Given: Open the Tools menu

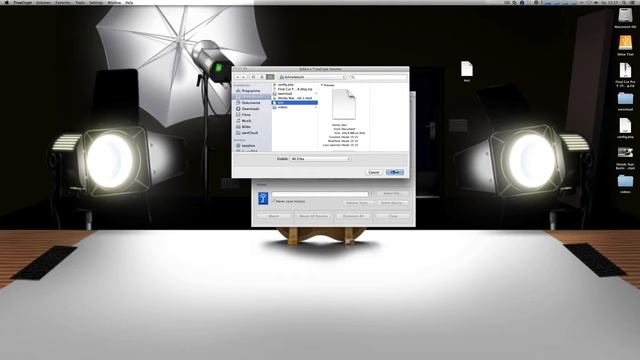Looking at the screenshot, I should coord(80,2).
